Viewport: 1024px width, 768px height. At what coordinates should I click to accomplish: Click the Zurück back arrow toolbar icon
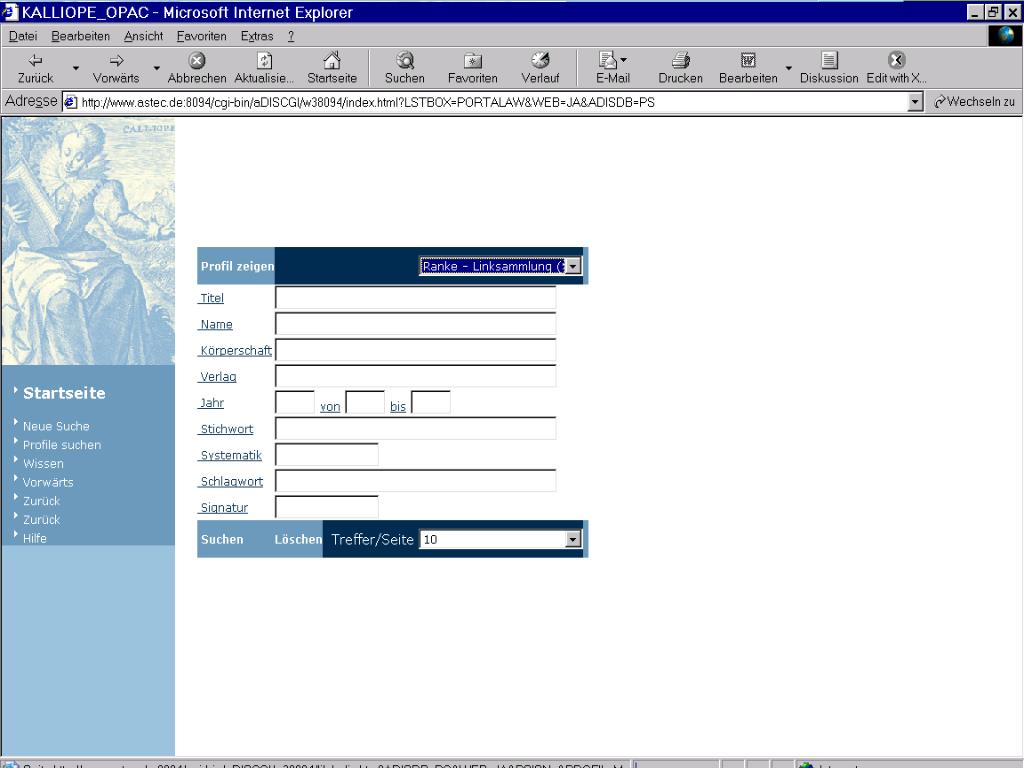coord(36,61)
